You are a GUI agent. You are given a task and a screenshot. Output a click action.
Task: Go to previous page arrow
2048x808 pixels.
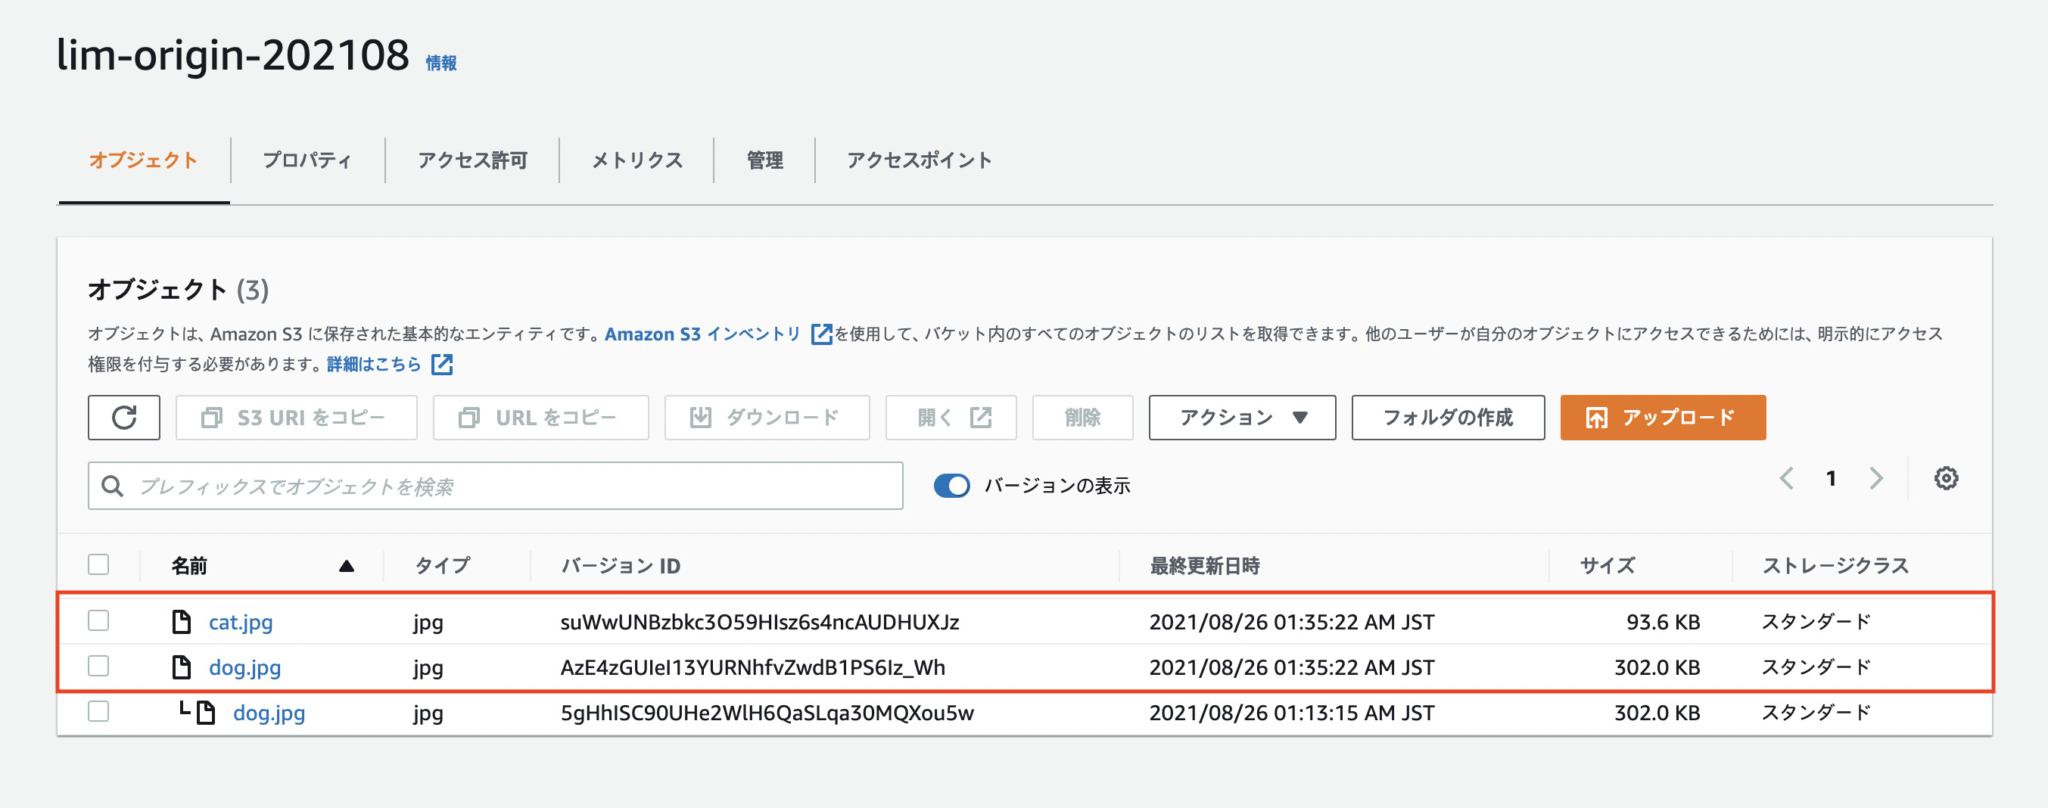(1786, 478)
